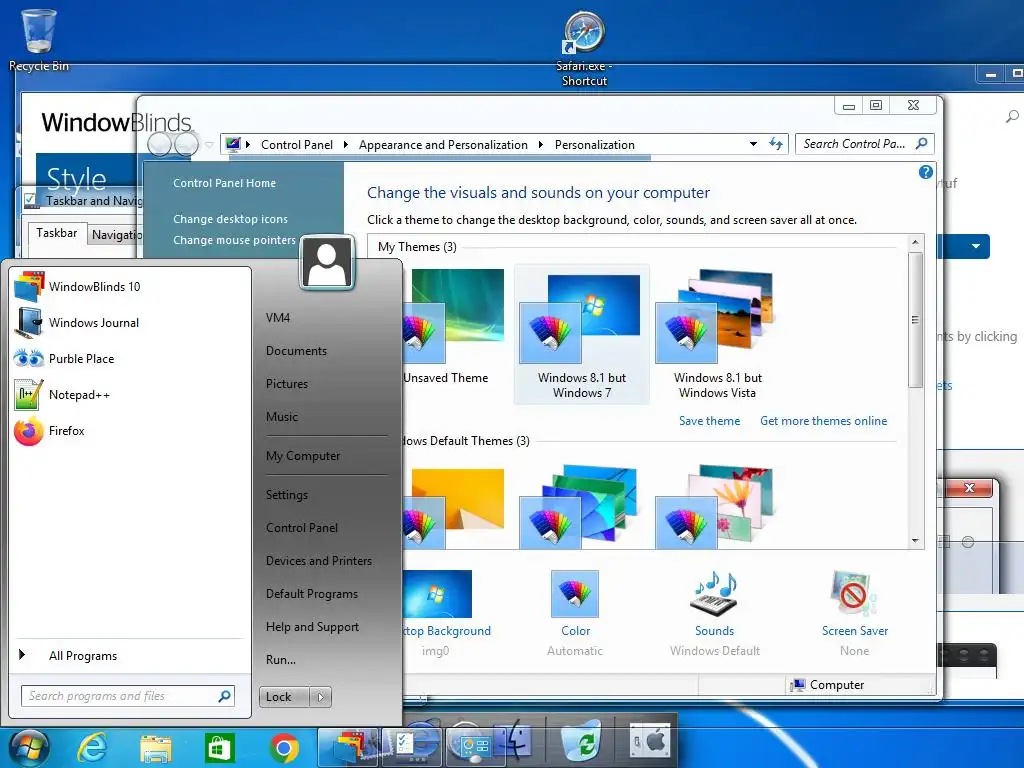Click the Change desktop icons link

coord(231,219)
